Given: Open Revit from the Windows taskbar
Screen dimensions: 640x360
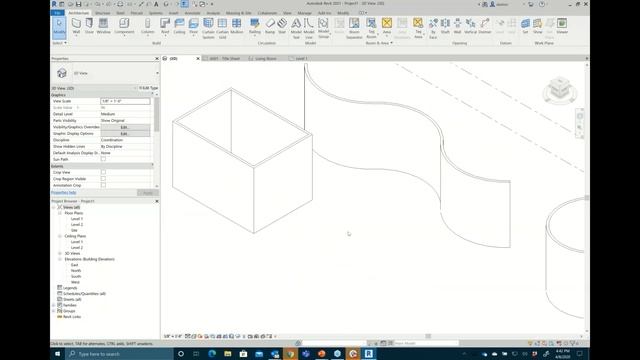Looking at the screenshot, I should click(x=369, y=354).
